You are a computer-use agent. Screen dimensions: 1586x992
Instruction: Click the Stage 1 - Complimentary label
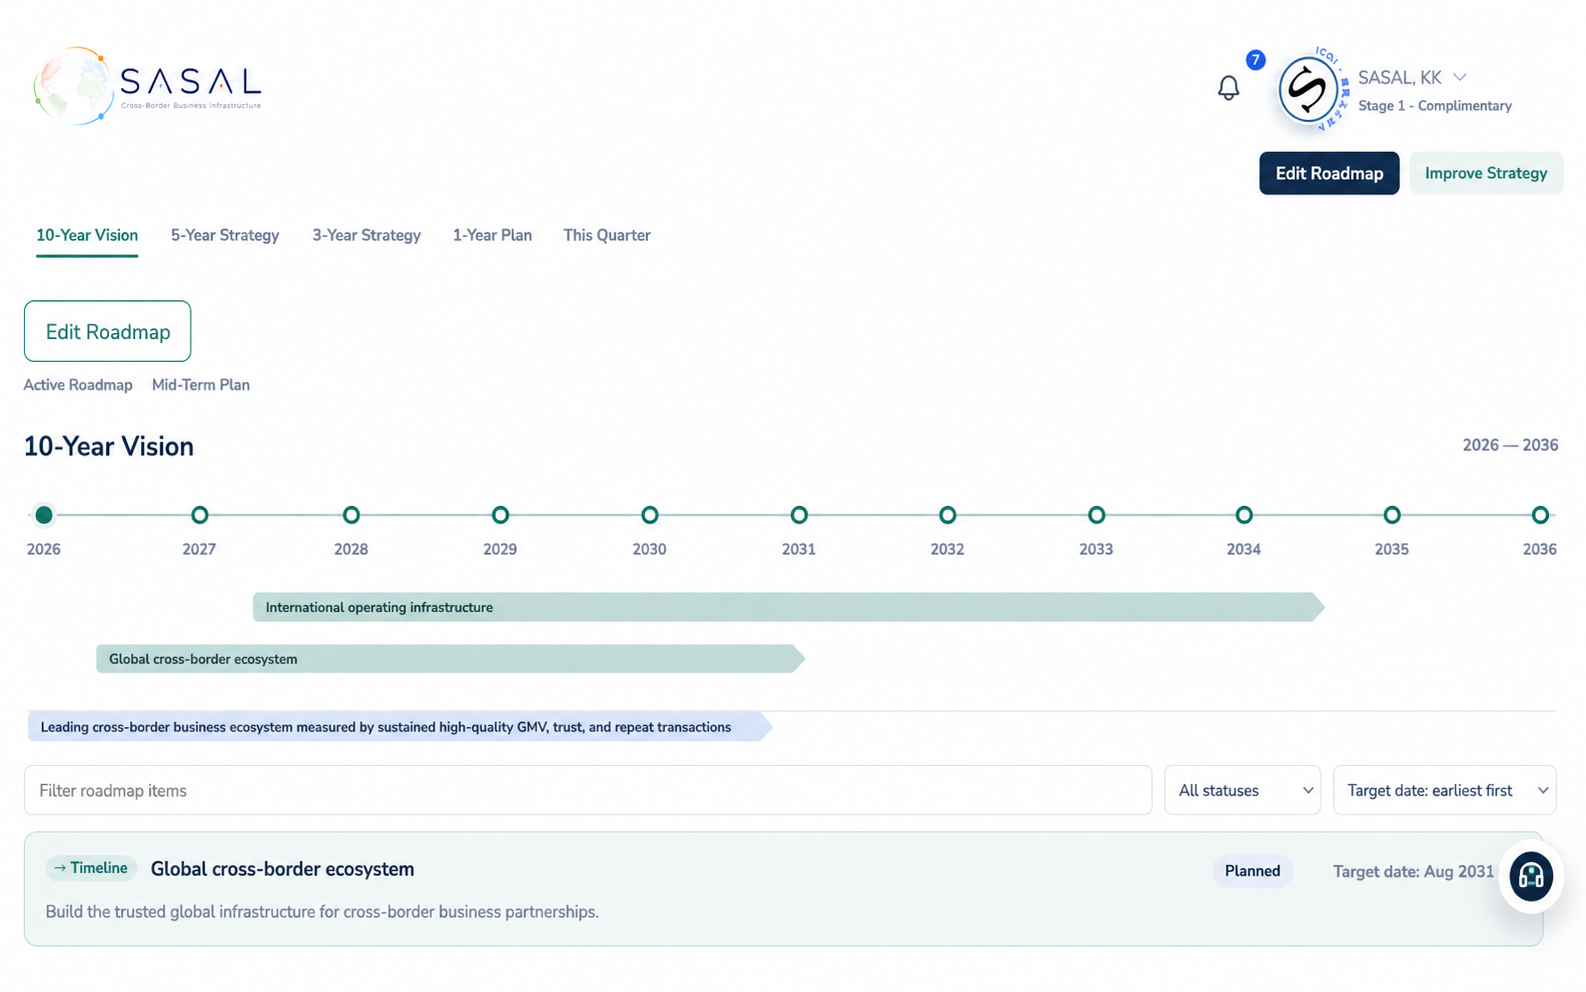coord(1434,106)
